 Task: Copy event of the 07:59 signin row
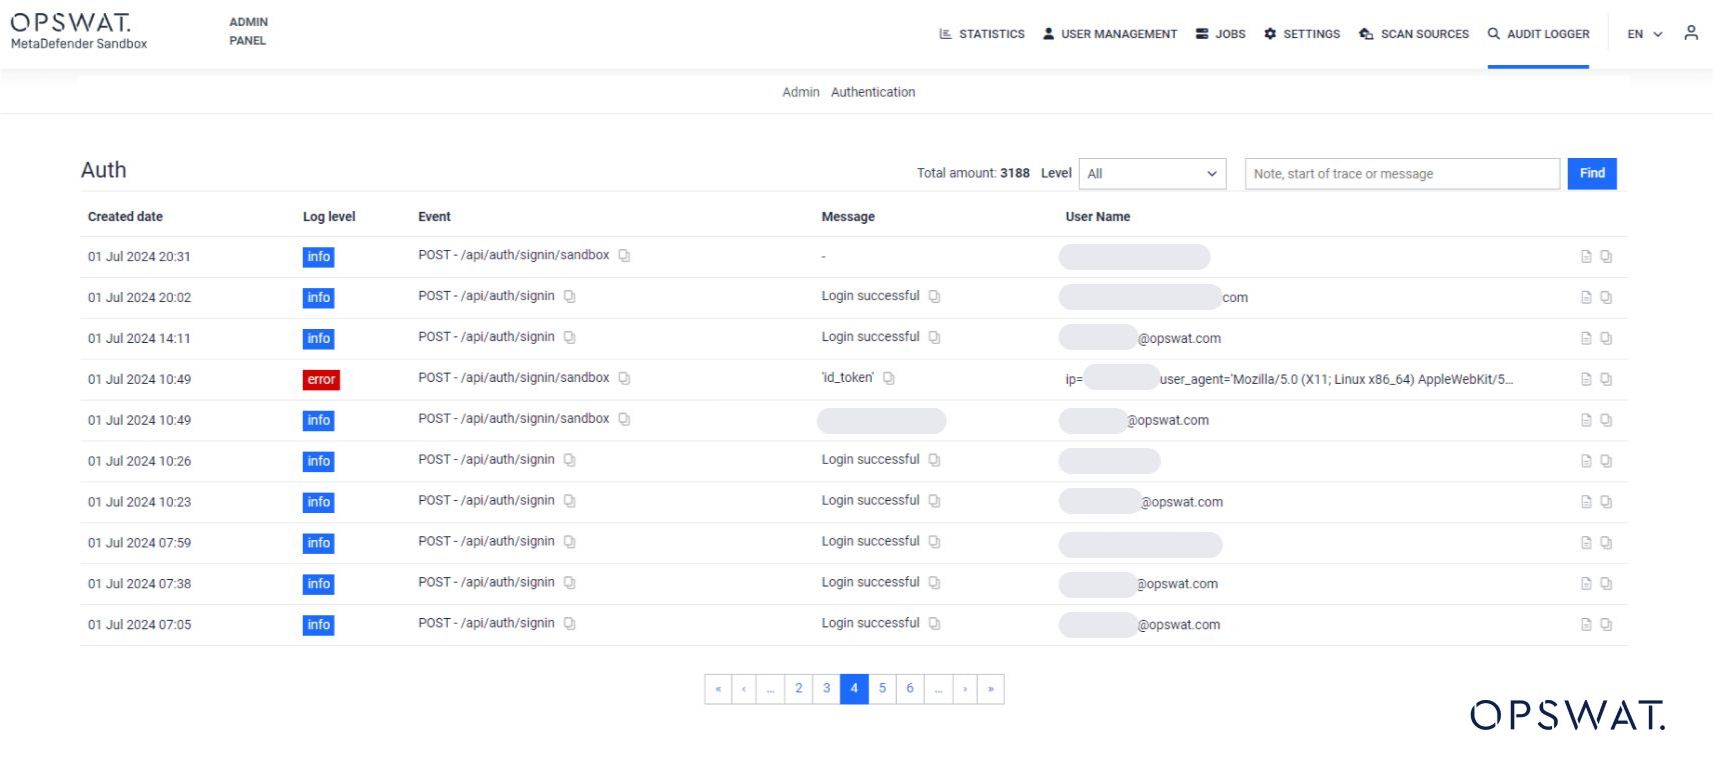(x=569, y=542)
